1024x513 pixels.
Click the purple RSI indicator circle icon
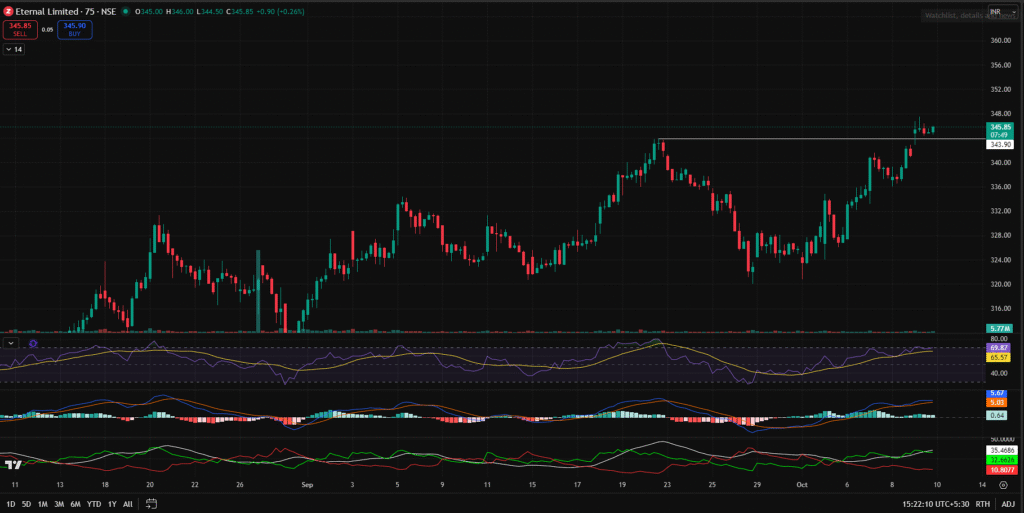tap(33, 343)
